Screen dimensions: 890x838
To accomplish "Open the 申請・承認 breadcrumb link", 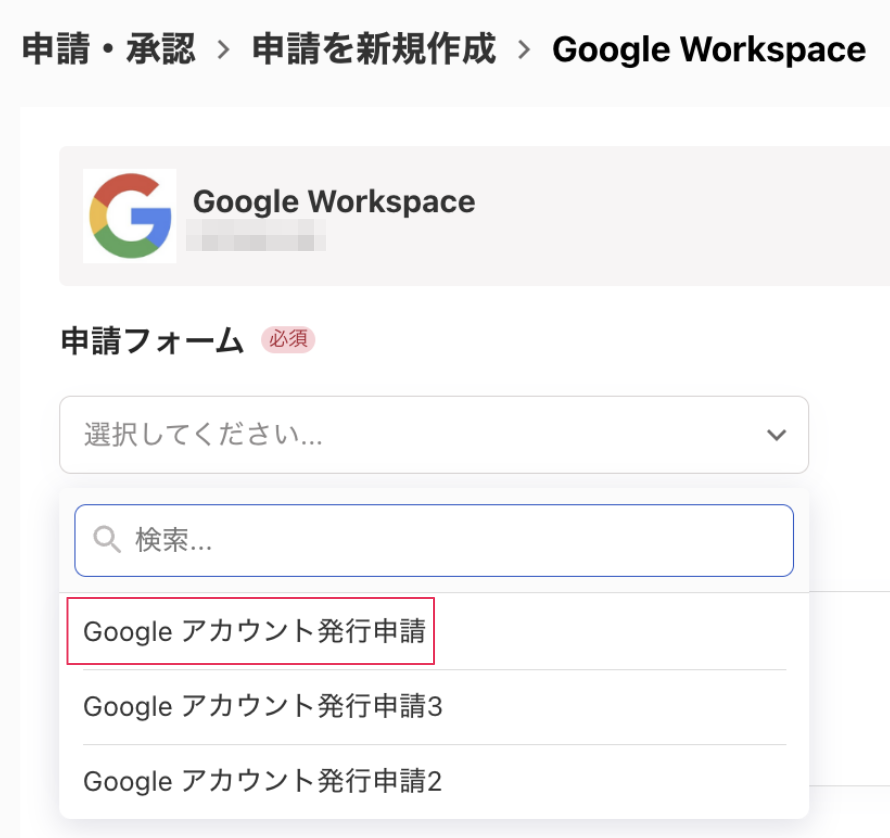I will pos(109,49).
